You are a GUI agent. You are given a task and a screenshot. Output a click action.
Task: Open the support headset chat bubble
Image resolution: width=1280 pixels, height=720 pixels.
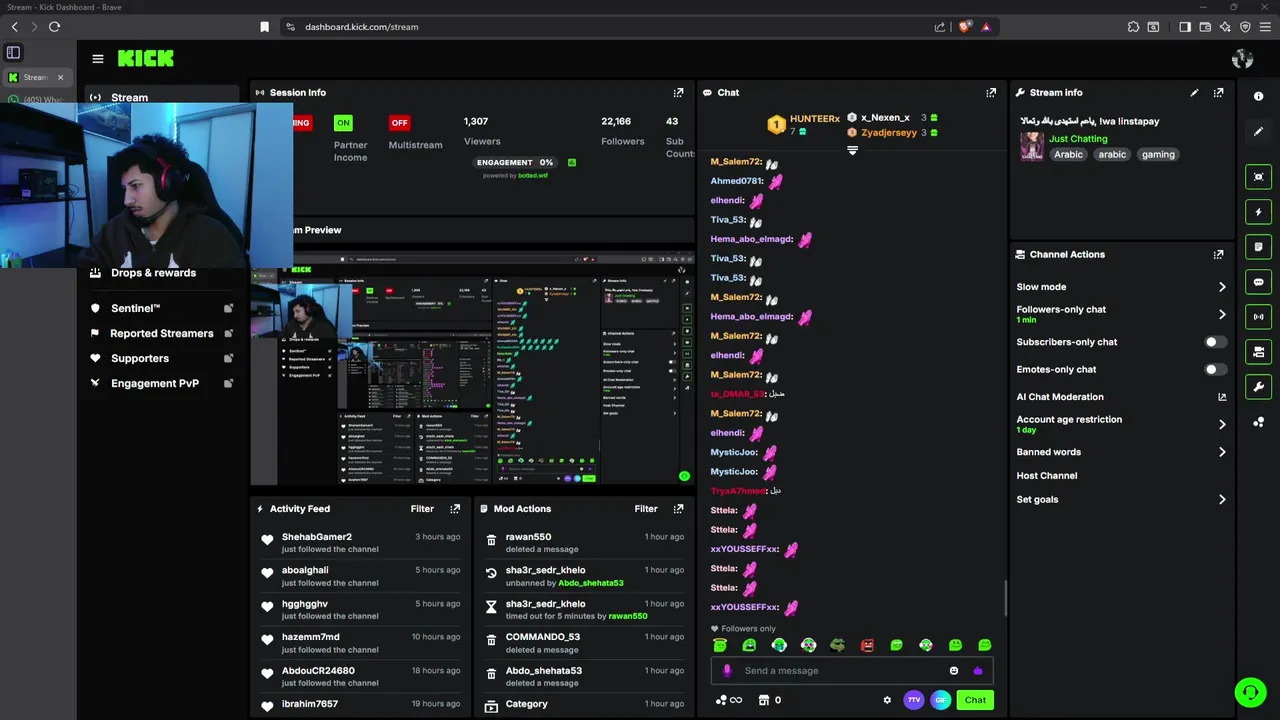tap(1250, 691)
